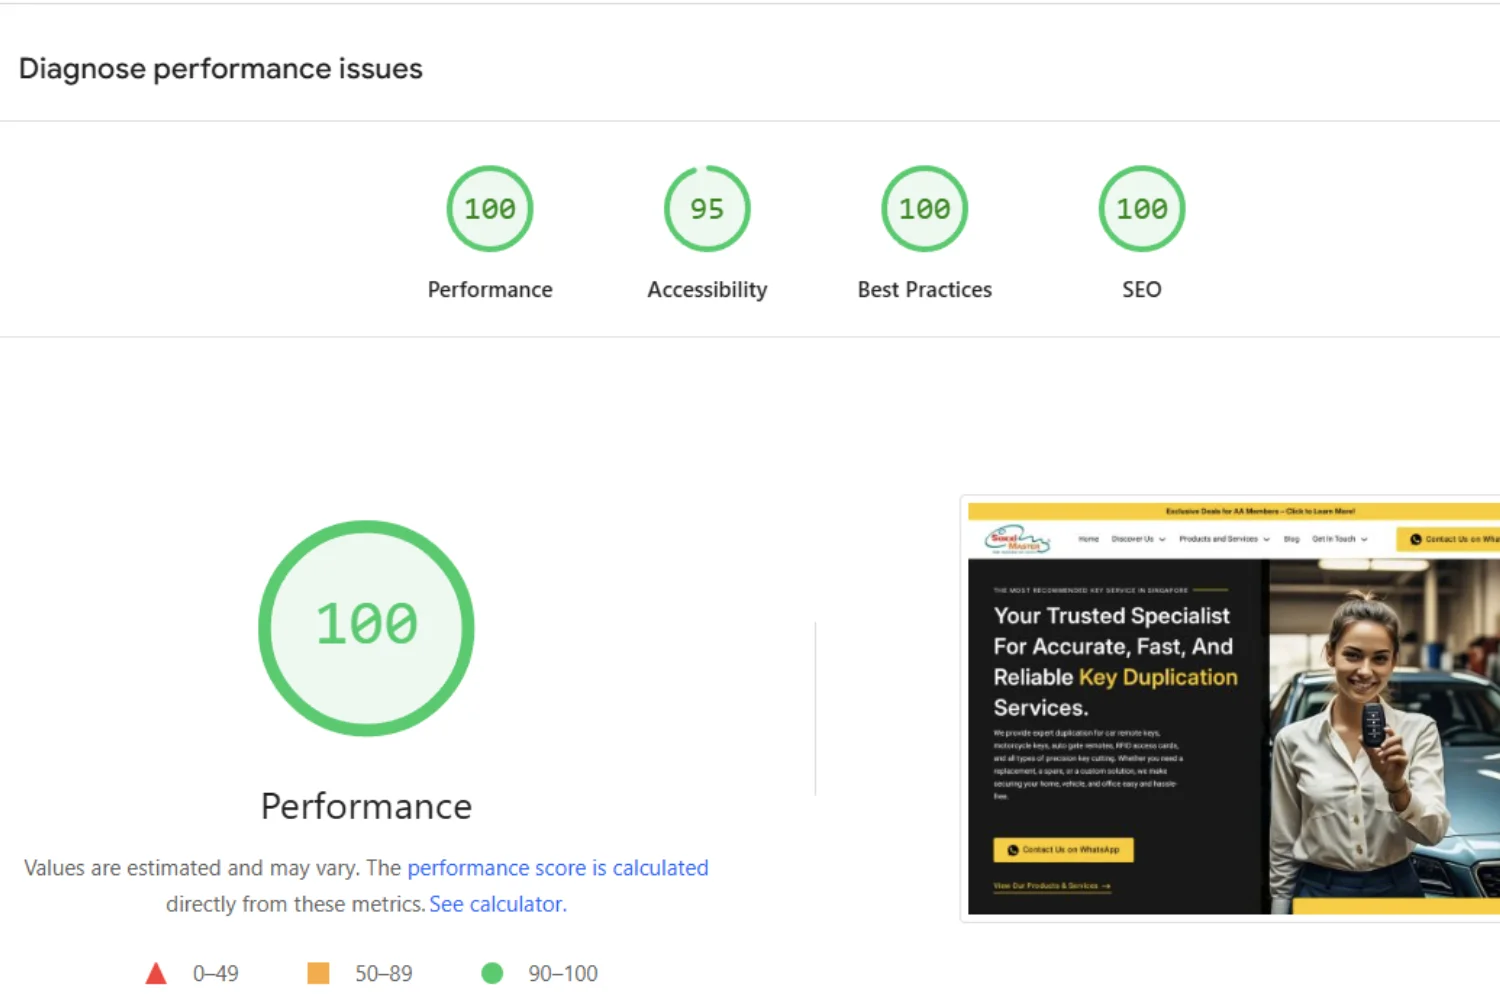1500x1000 pixels.
Task: Open the Best Practices category label
Action: [925, 290]
